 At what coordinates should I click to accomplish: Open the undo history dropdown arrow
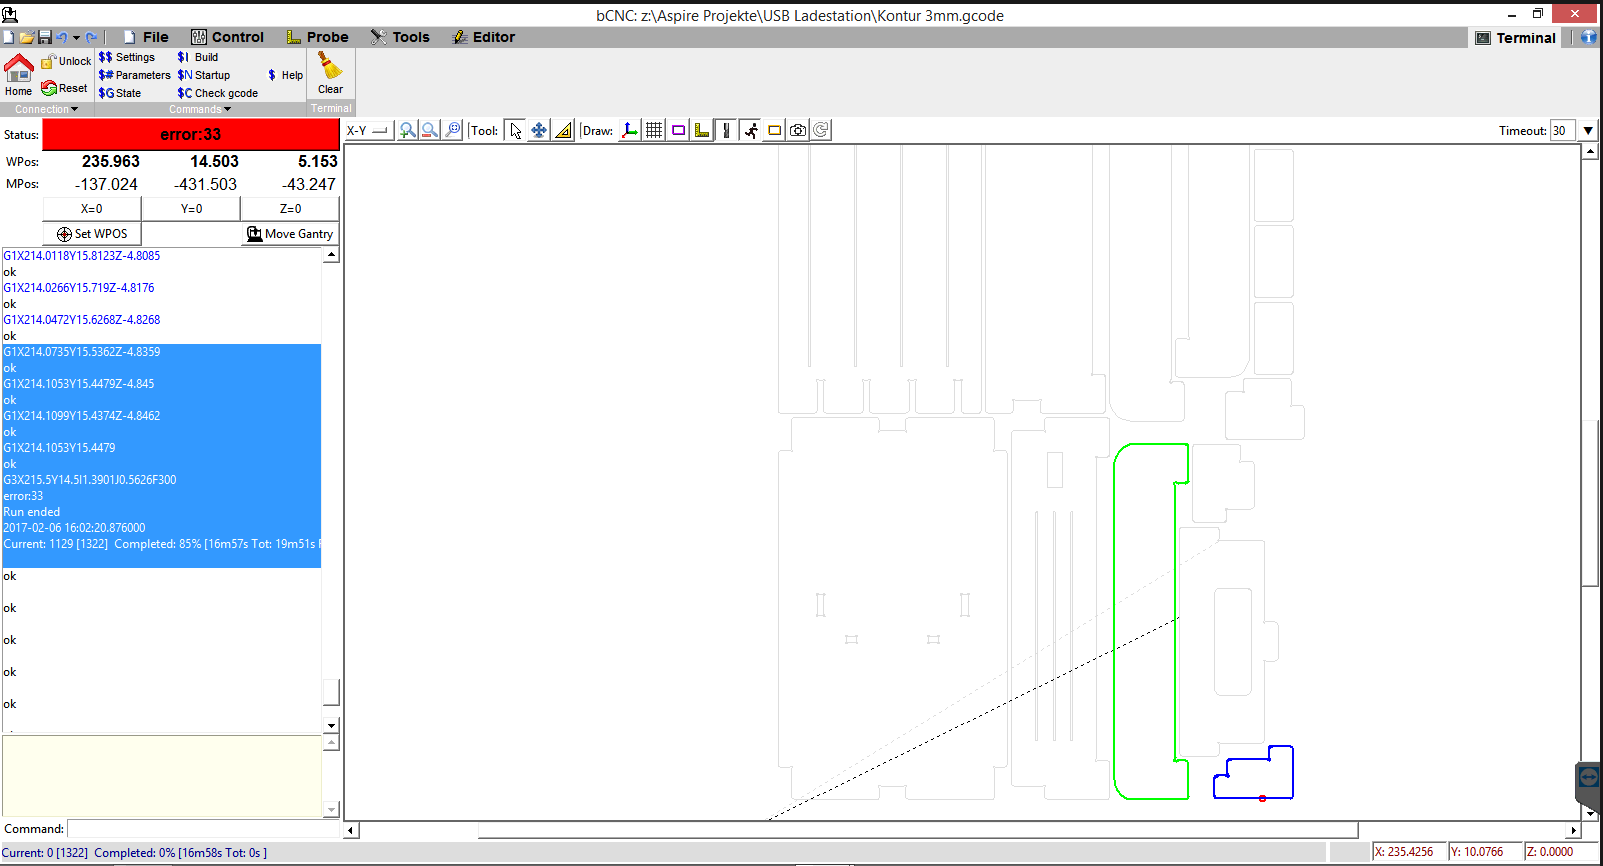tap(76, 37)
